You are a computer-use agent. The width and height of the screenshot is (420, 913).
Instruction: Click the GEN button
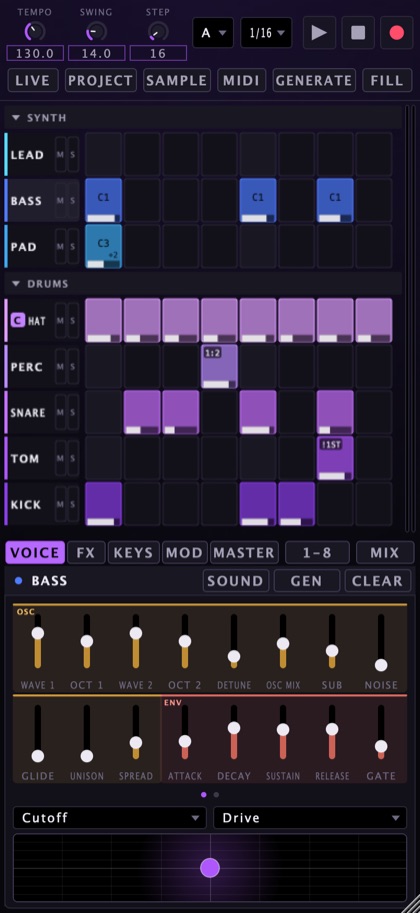tap(306, 581)
